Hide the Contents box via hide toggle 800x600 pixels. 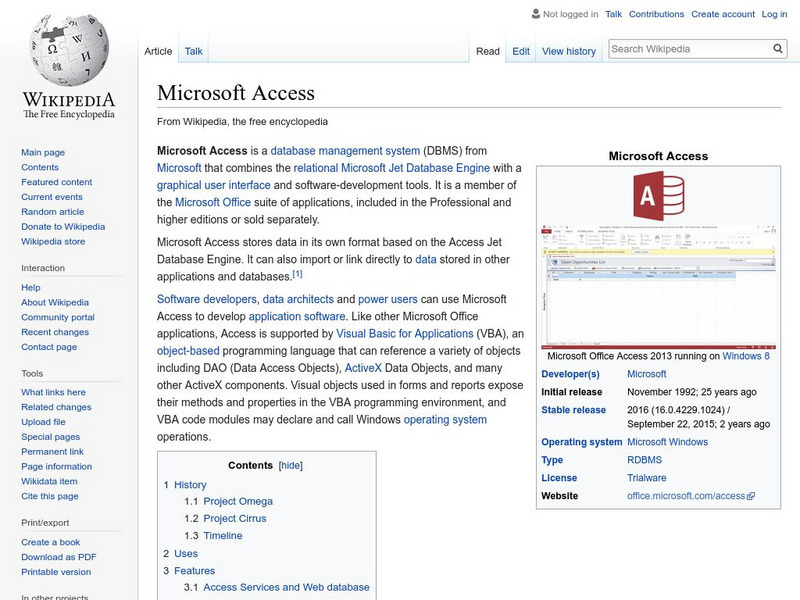coord(290,465)
